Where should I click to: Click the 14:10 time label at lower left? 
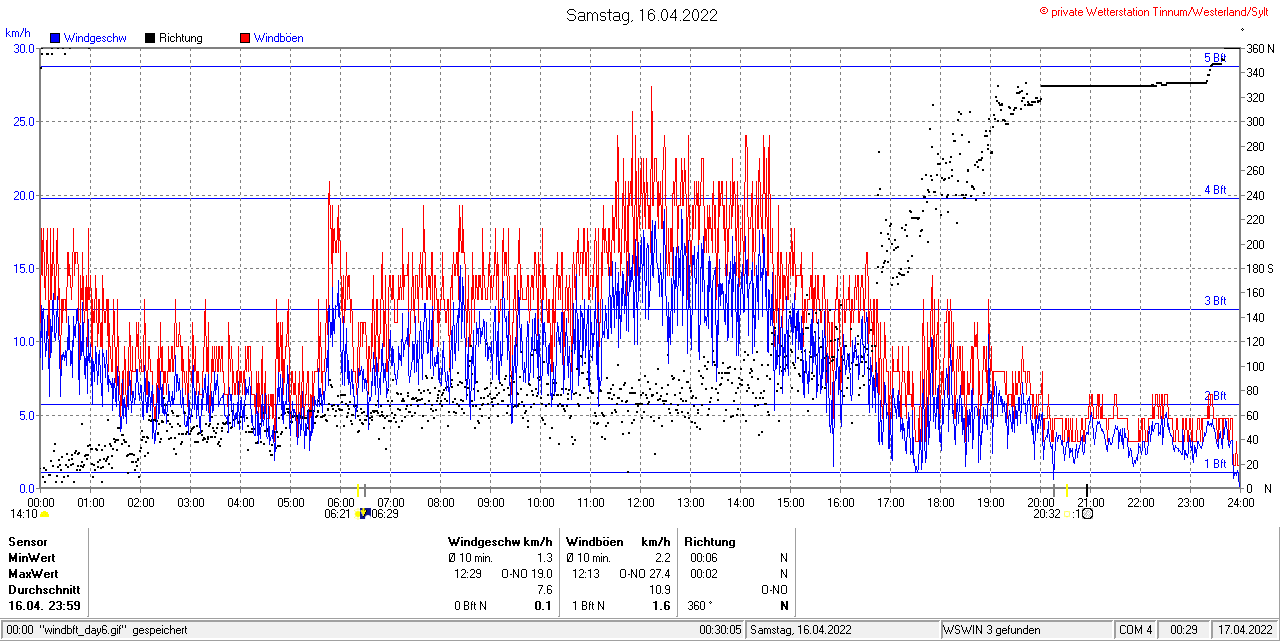24,514
